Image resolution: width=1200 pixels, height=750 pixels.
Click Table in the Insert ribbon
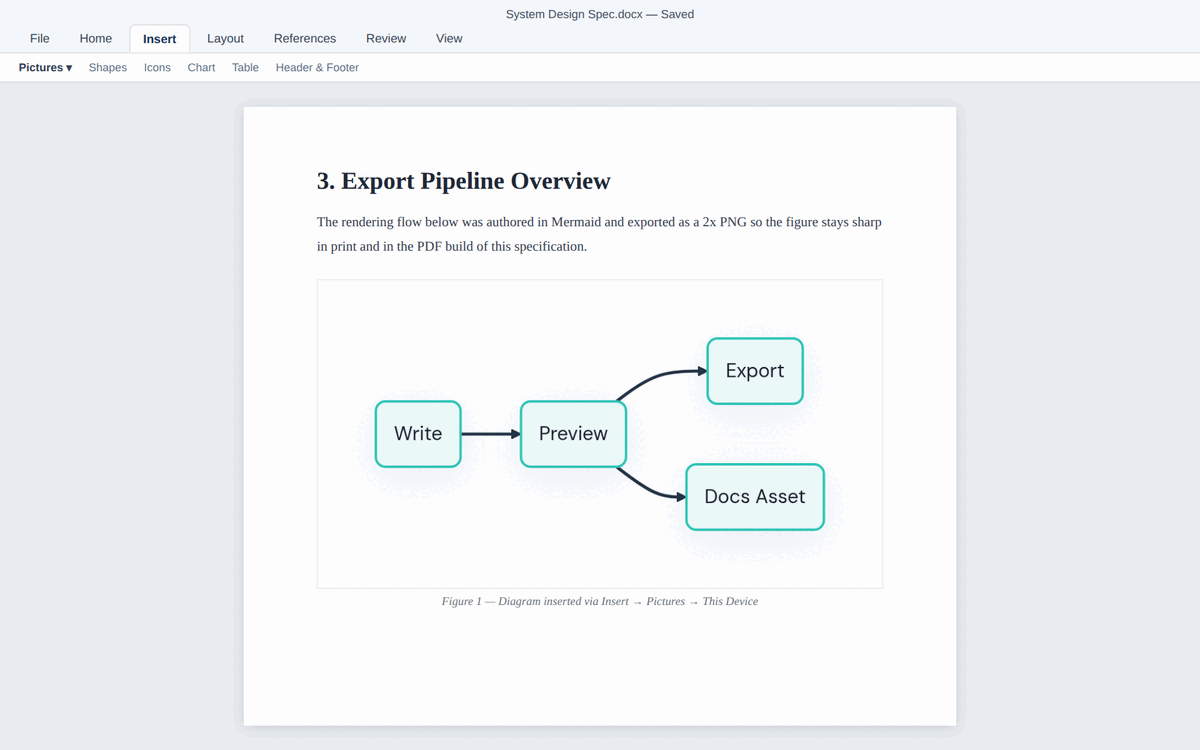(245, 67)
